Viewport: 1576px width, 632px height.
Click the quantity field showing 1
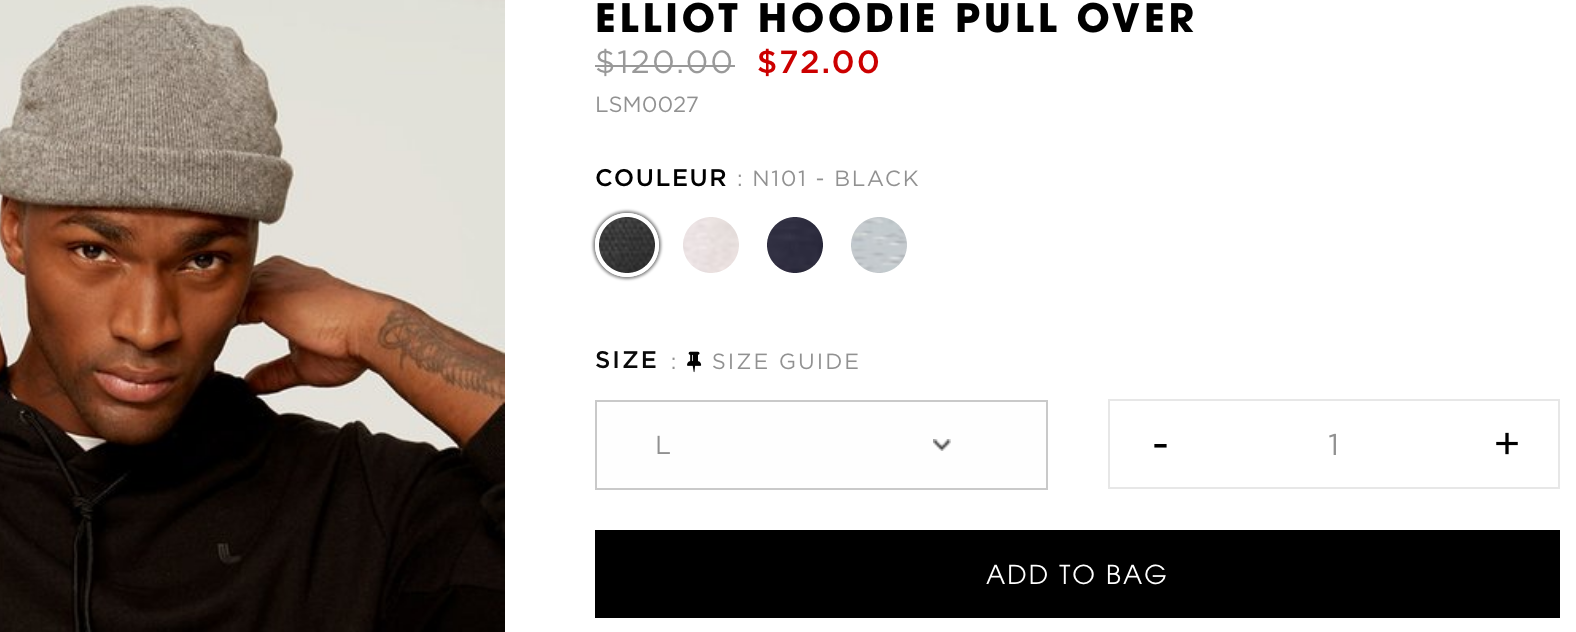(1333, 444)
